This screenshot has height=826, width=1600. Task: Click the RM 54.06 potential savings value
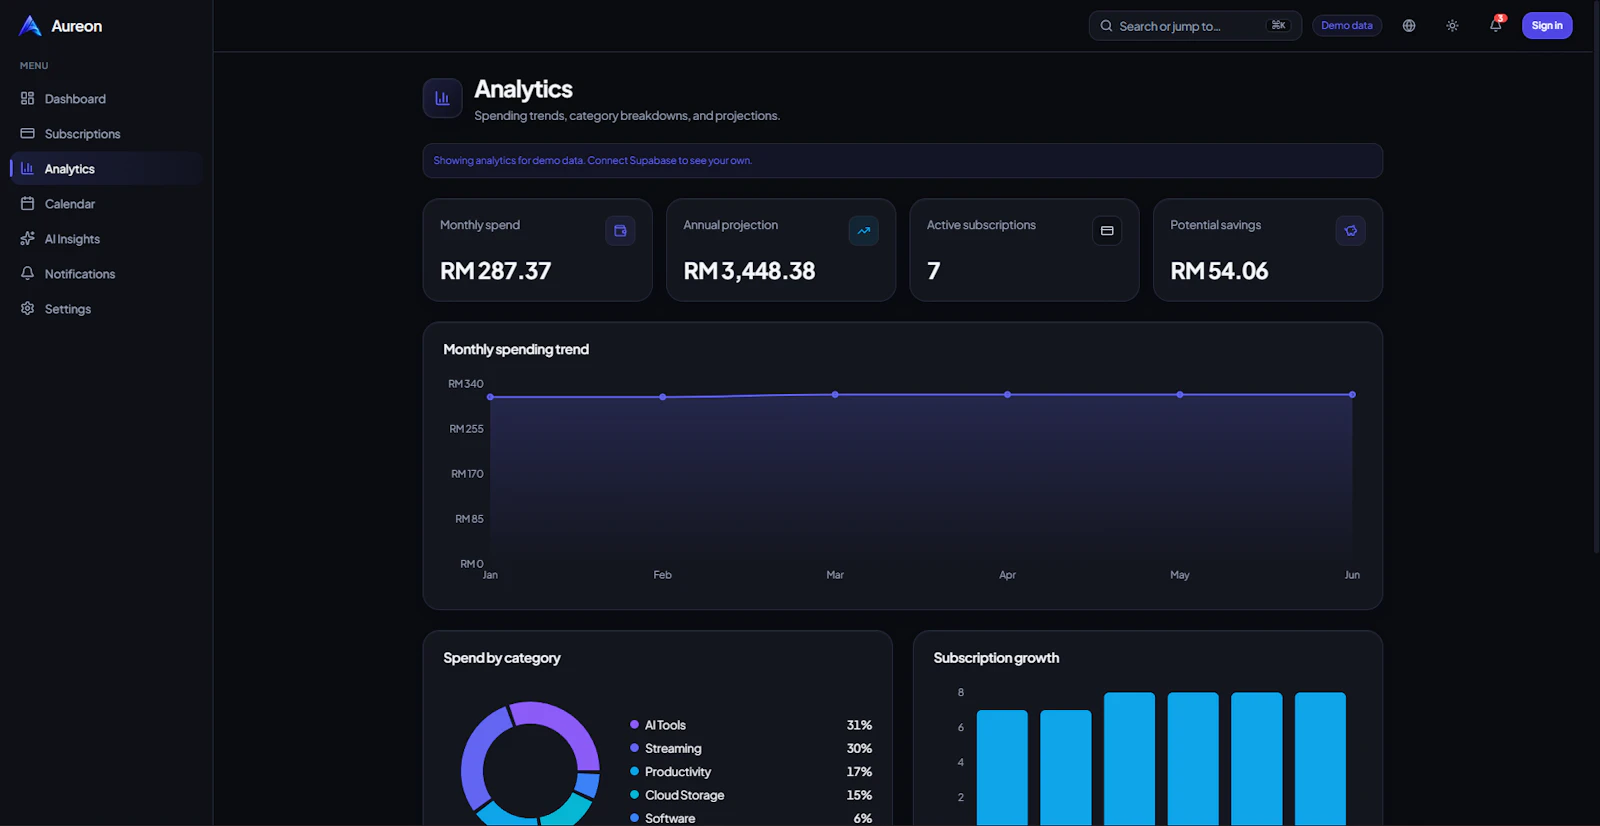tap(1219, 271)
